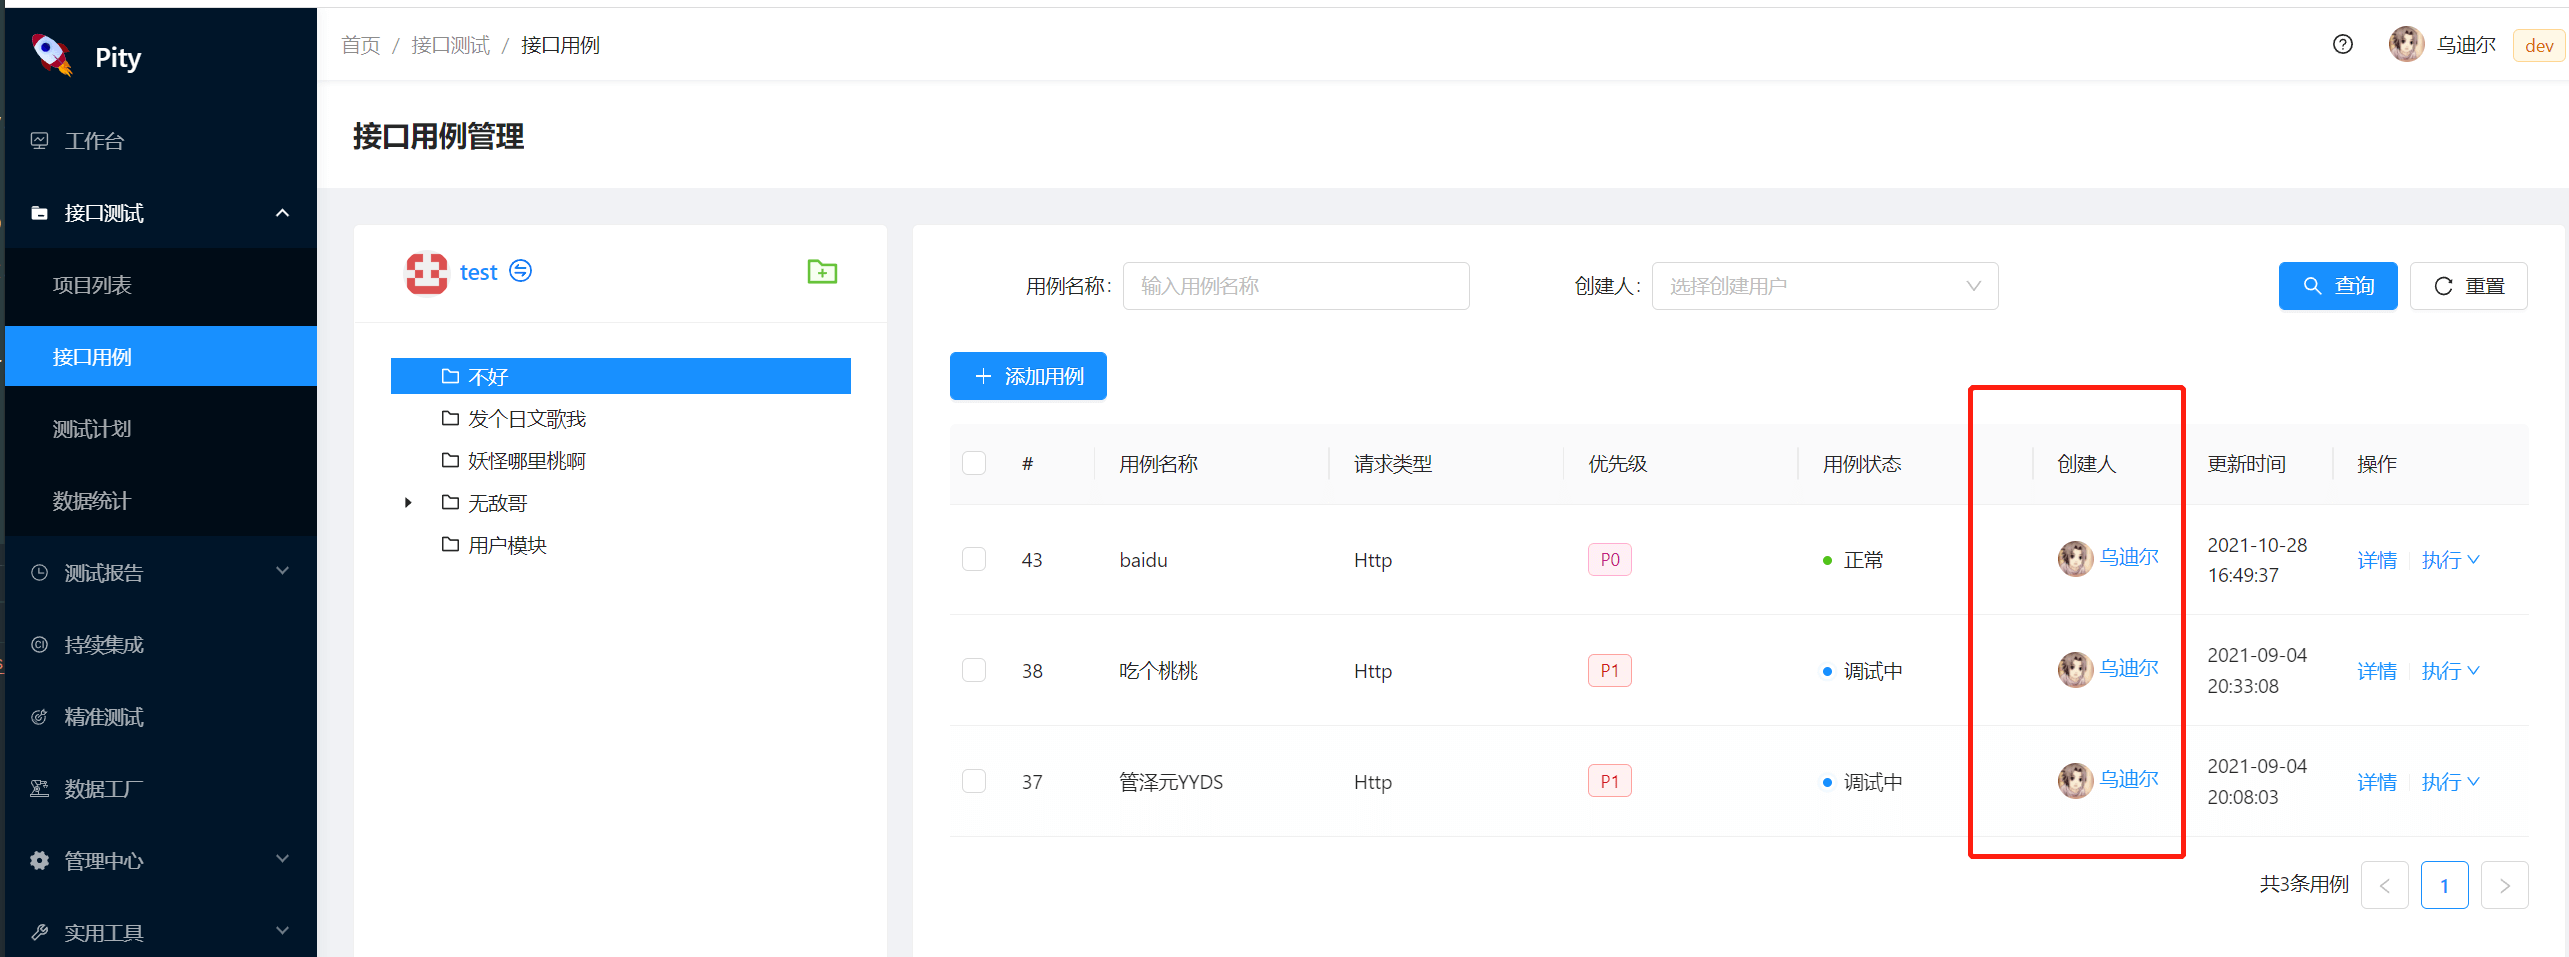The image size is (2569, 957).
Task: Open 详情 for the 吃个桃桃 case
Action: click(2377, 671)
